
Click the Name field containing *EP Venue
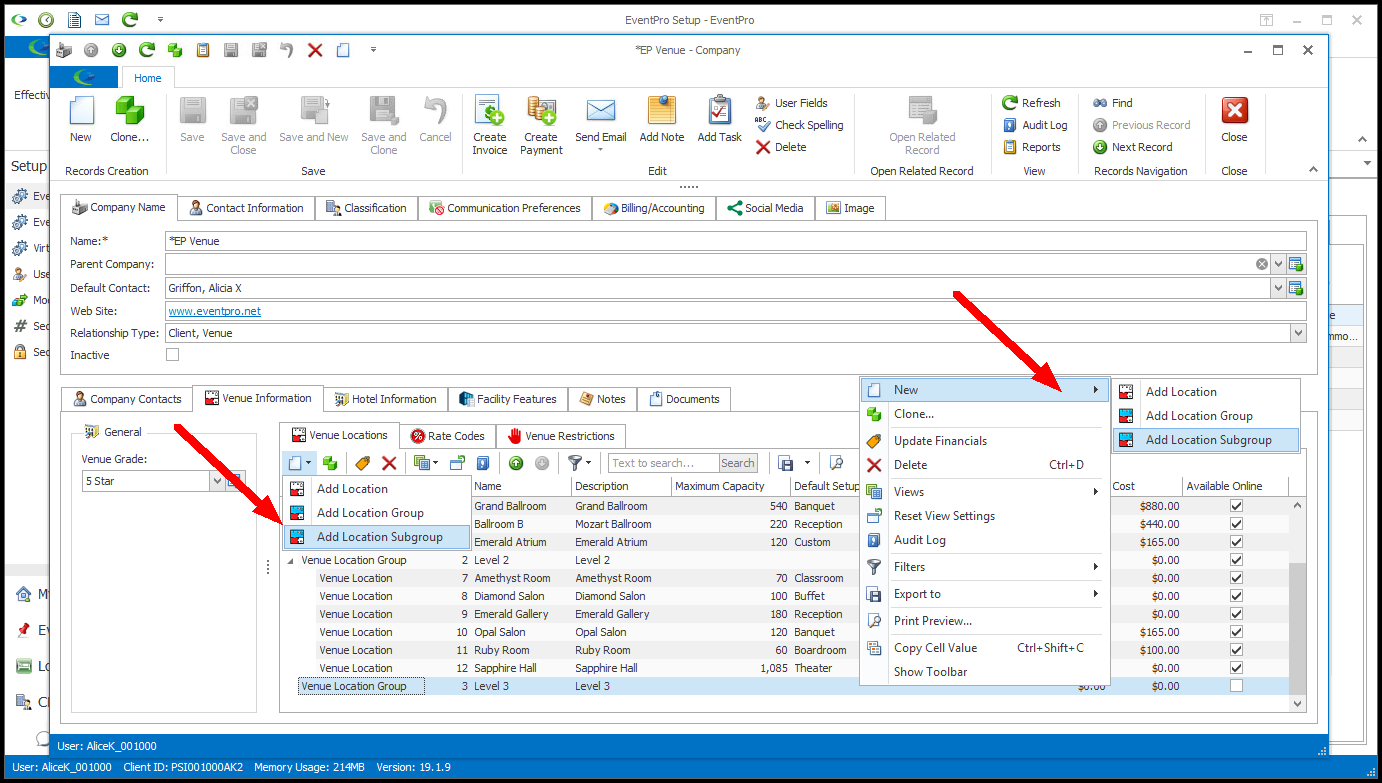pos(736,241)
